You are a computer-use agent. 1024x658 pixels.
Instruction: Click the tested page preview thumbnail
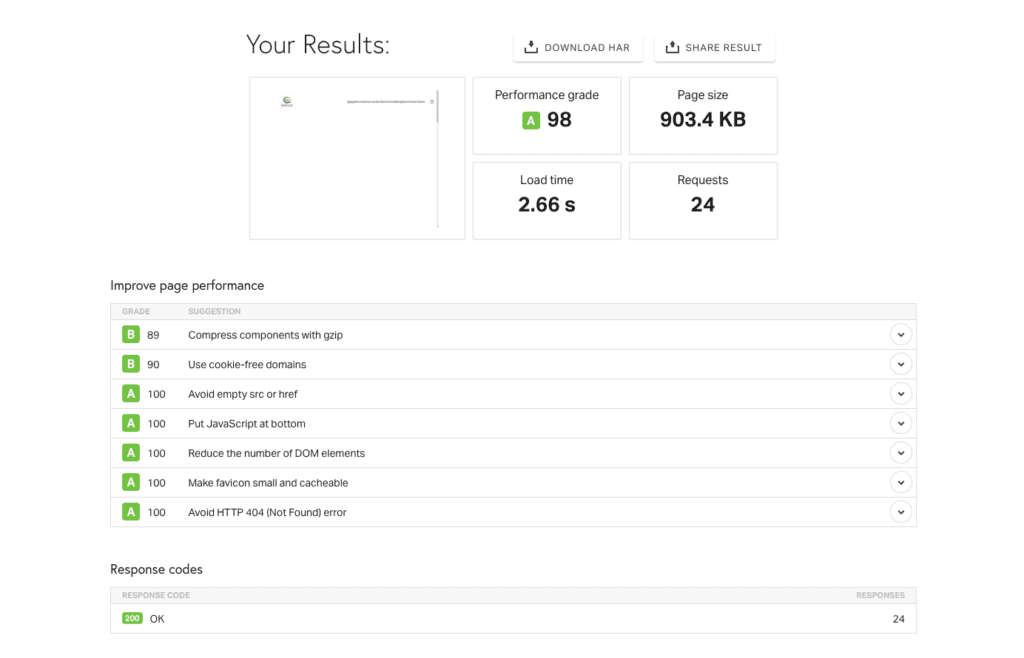pyautogui.click(x=357, y=158)
